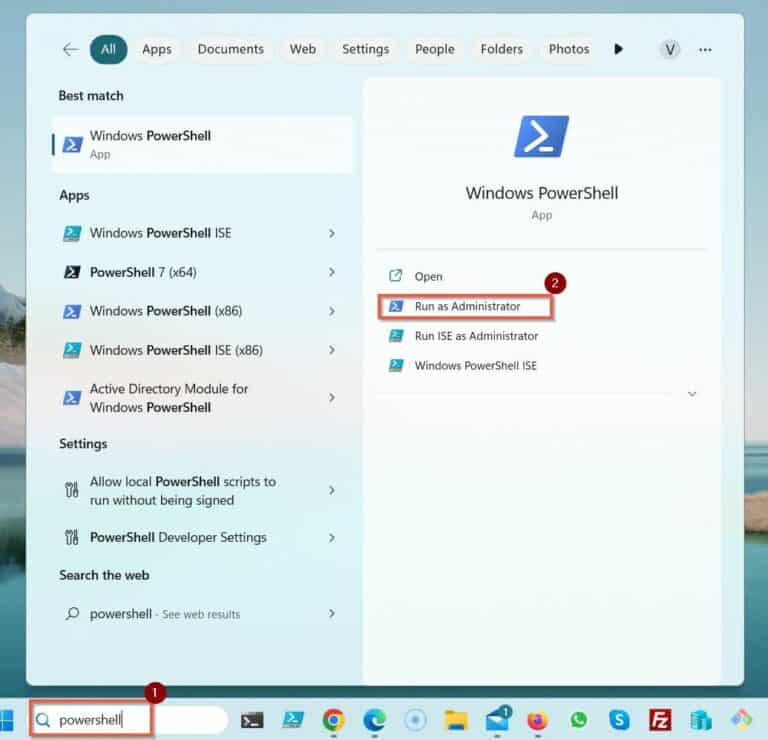Expand powershell web results chevron
The height and width of the screenshot is (740, 768).
click(x=332, y=614)
